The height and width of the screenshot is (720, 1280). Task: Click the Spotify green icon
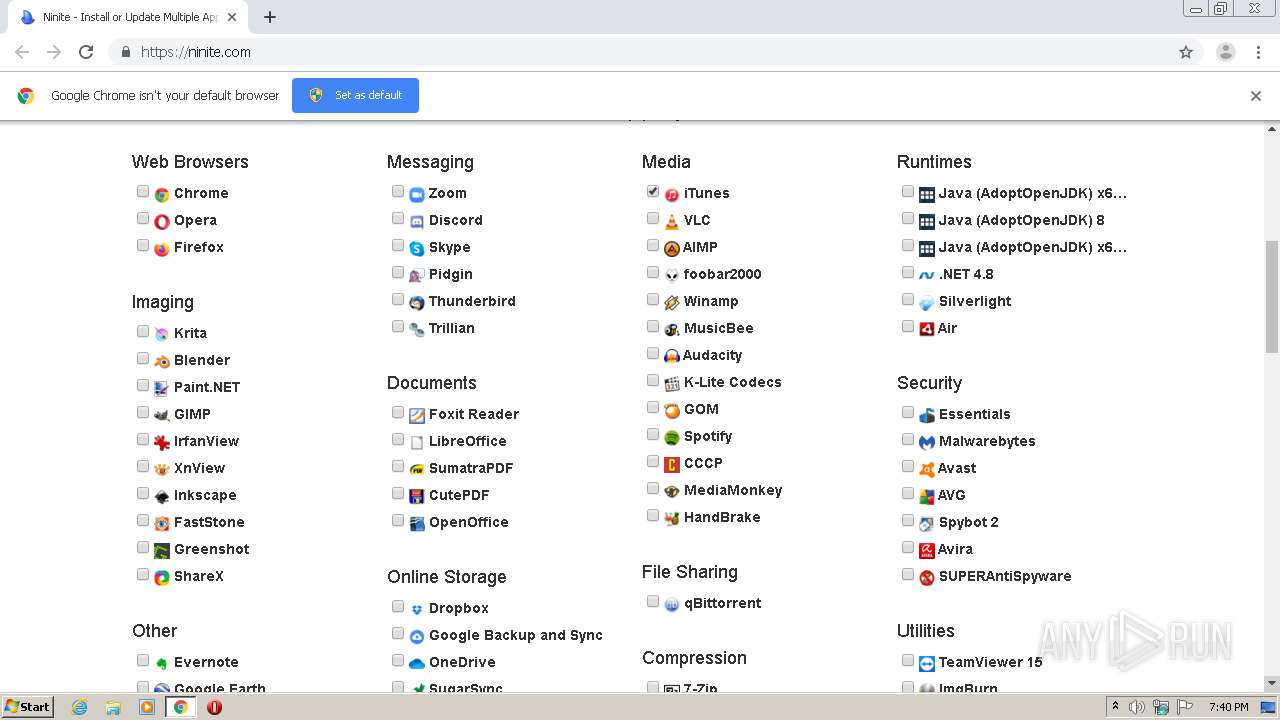pos(672,437)
